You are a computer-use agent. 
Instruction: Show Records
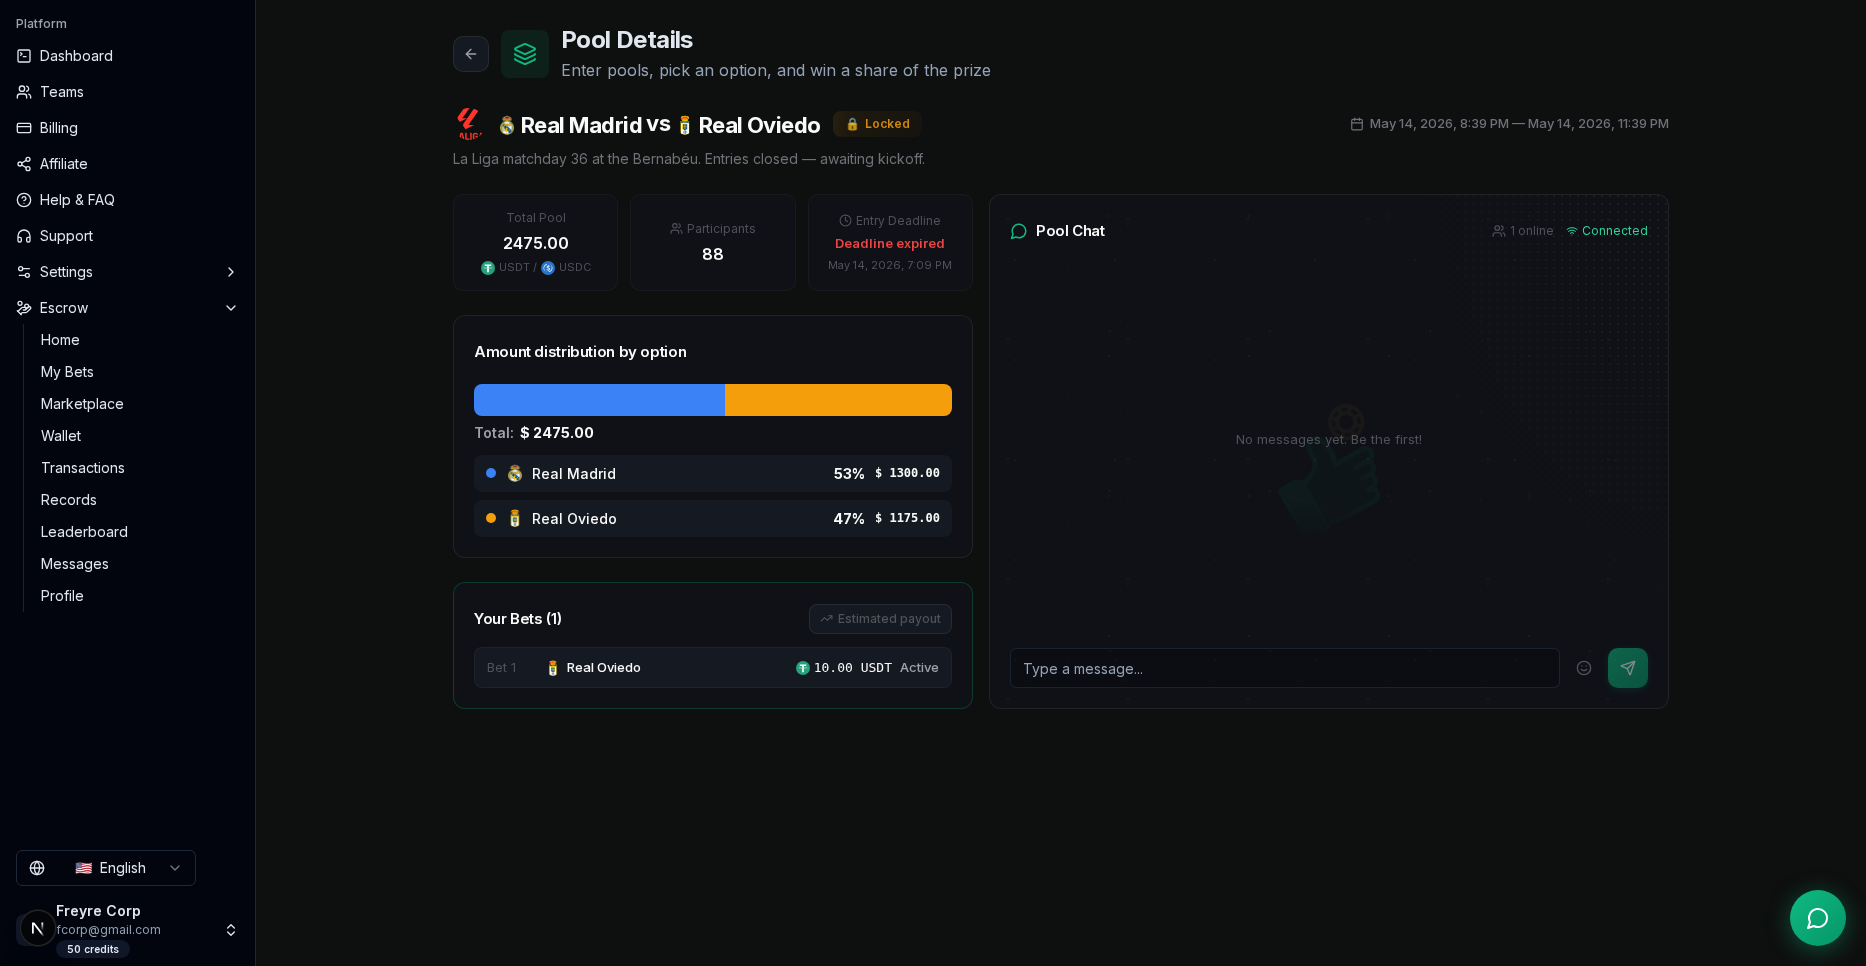pos(69,500)
